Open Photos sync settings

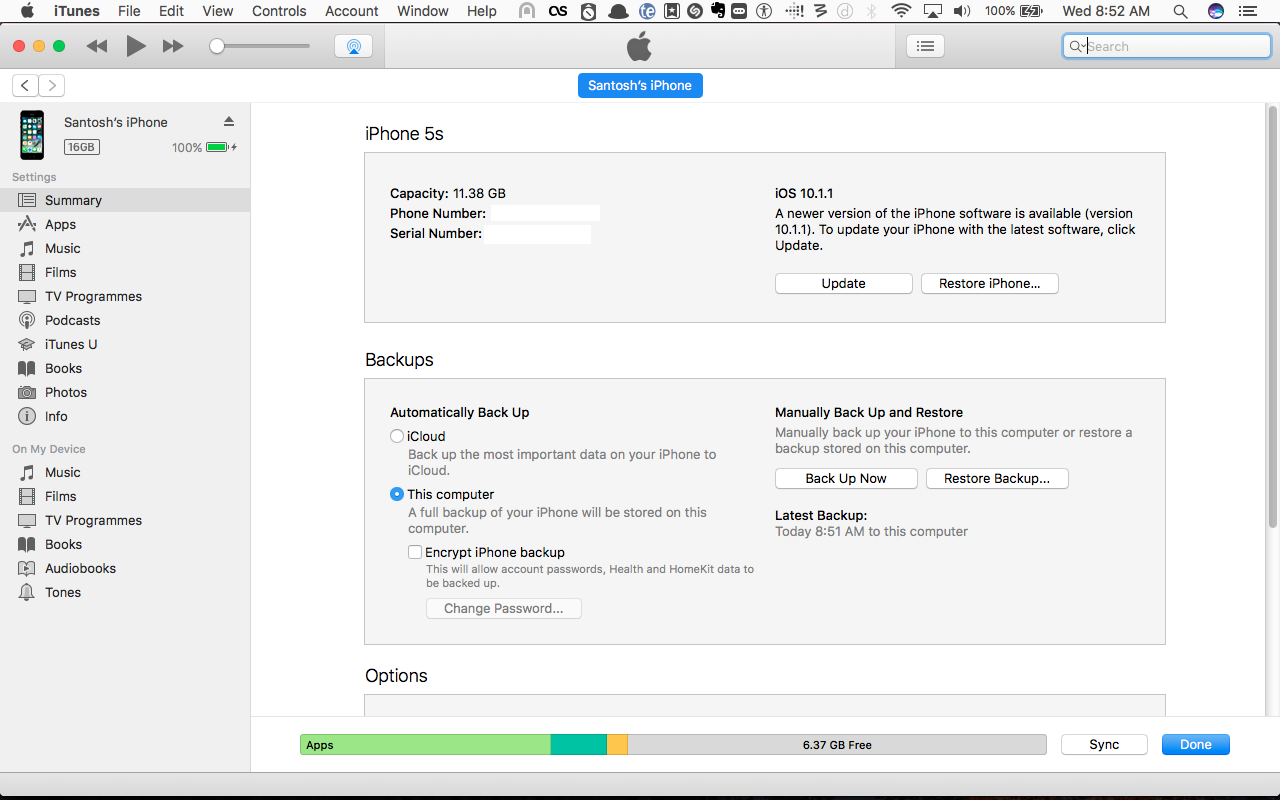pyautogui.click(x=125, y=392)
